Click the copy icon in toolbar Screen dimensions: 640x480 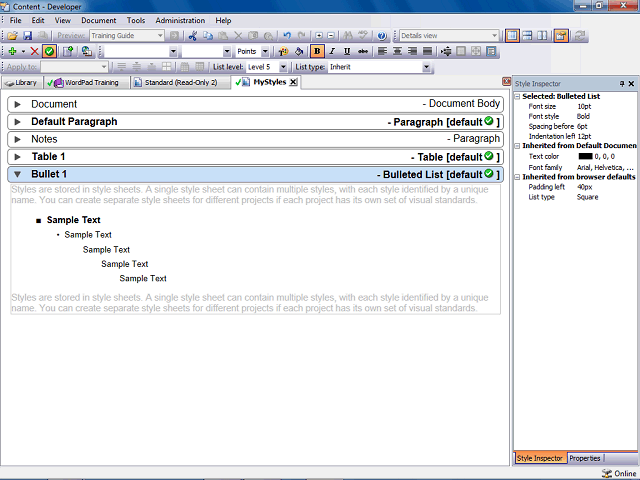(208, 36)
